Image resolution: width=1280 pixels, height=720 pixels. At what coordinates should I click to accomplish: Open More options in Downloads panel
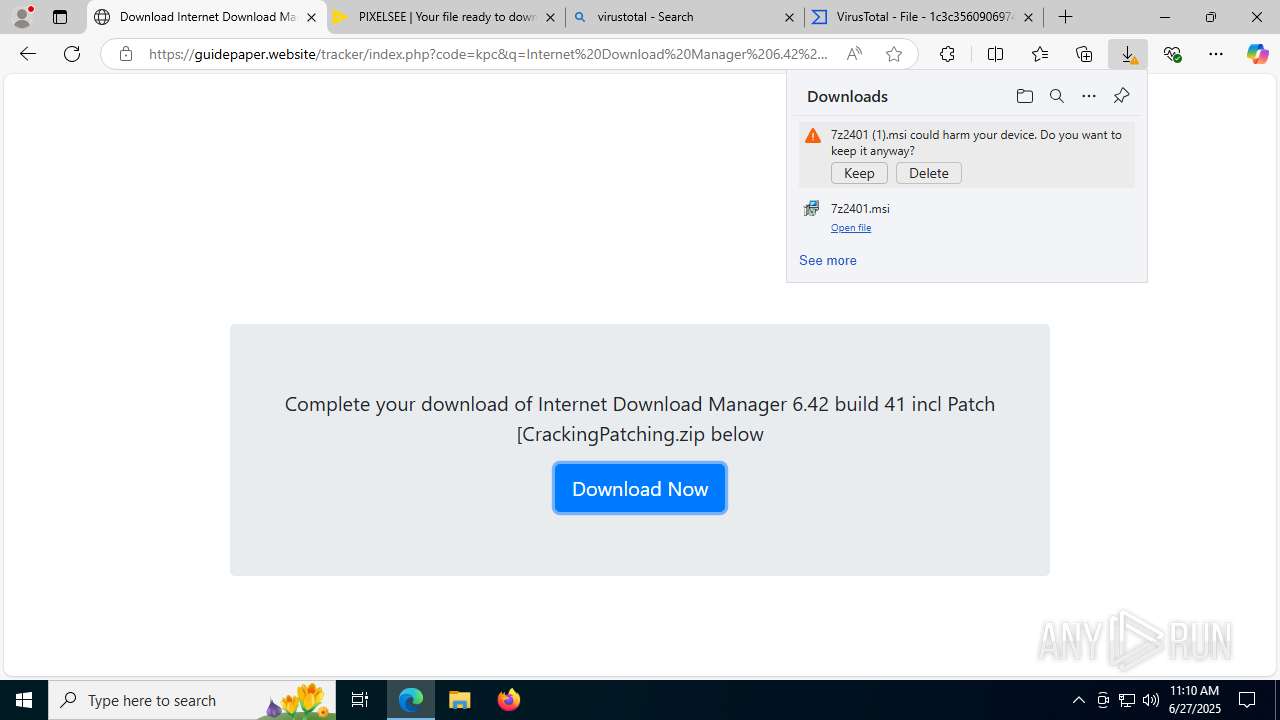[x=1088, y=96]
